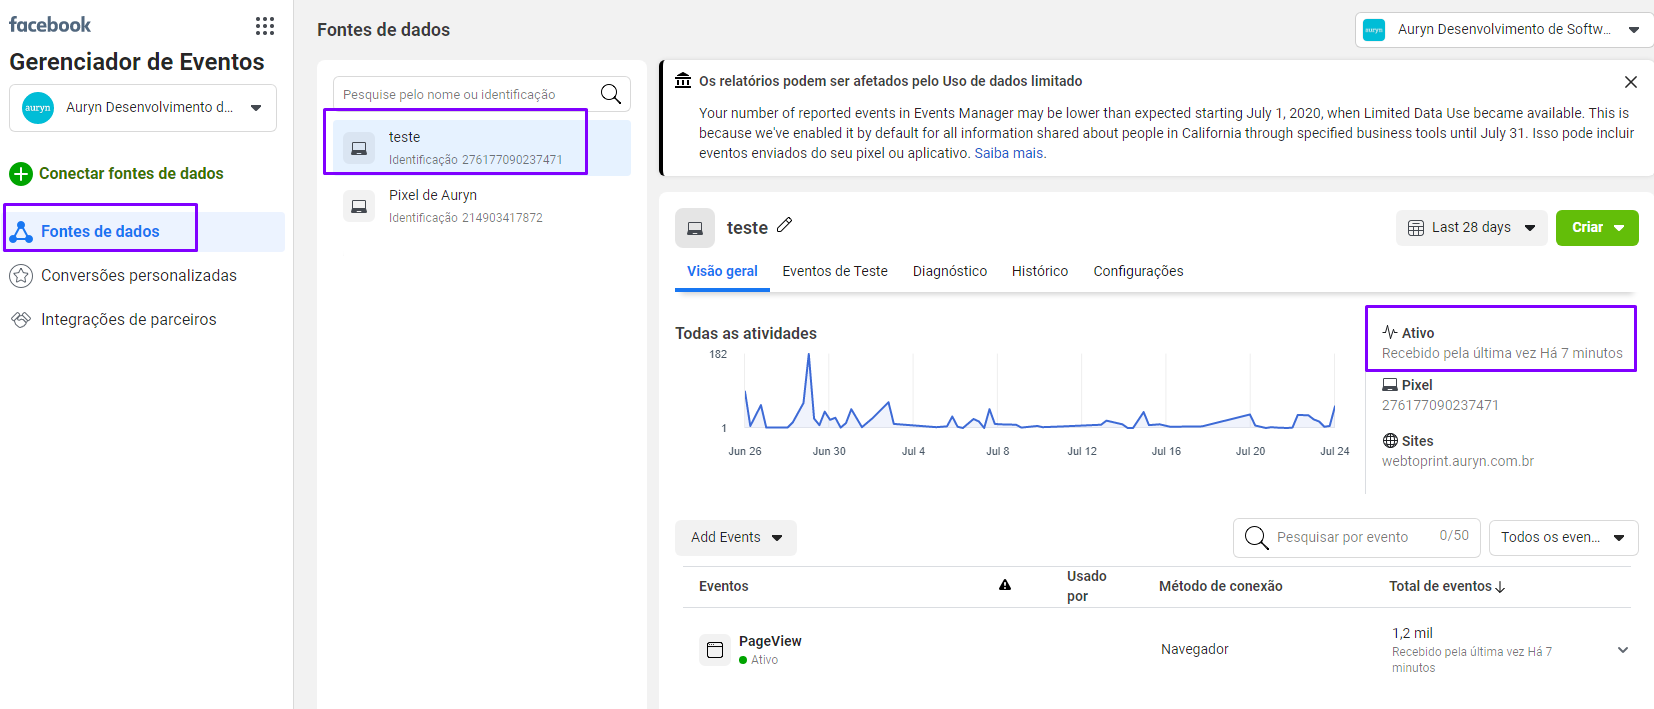Click the globe icon next to Sites
The height and width of the screenshot is (709, 1654).
pyautogui.click(x=1390, y=441)
